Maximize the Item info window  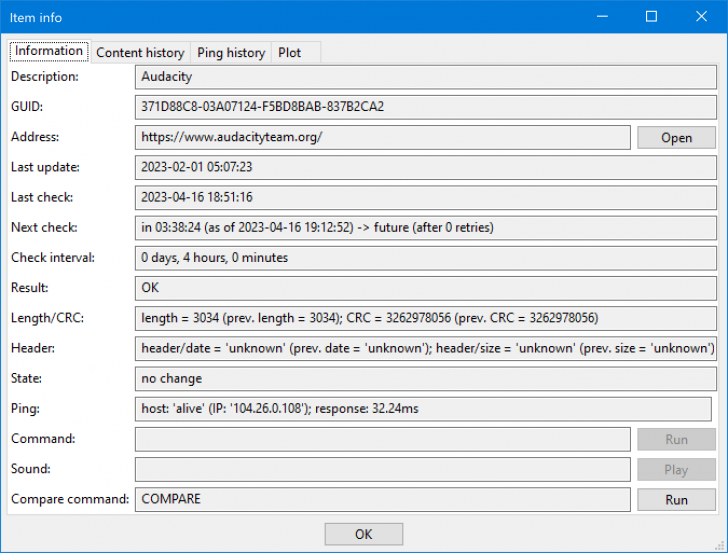coord(651,17)
